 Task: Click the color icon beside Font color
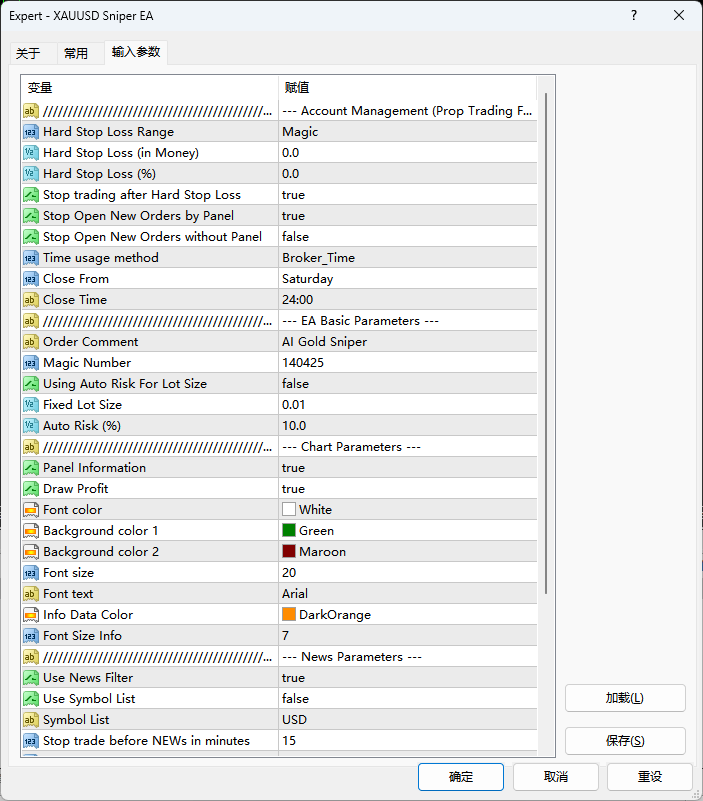point(31,510)
